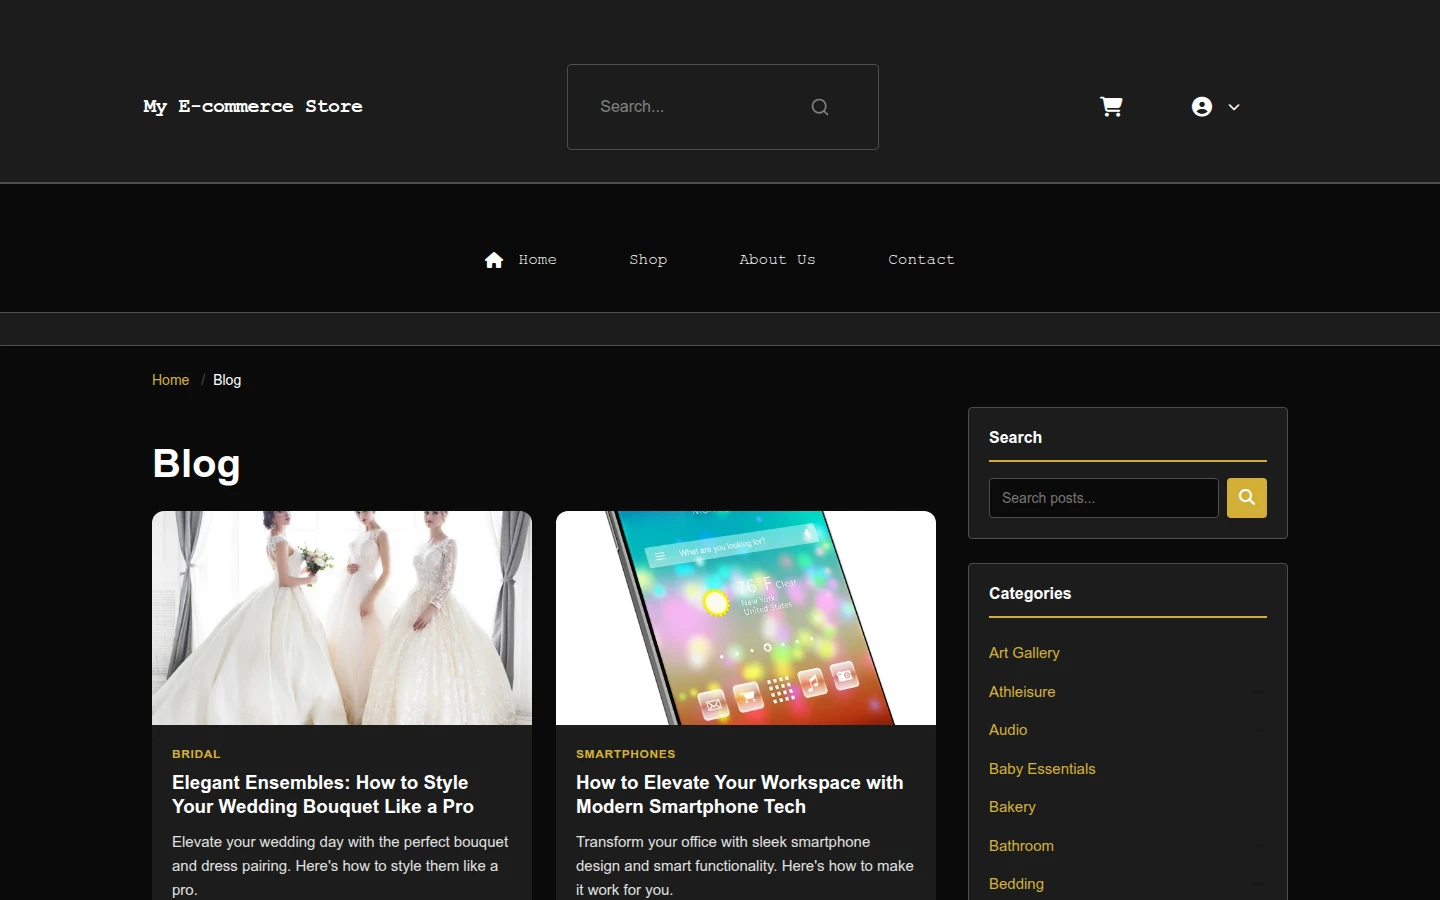The height and width of the screenshot is (900, 1440).
Task: Open the wedding bouquet post thumbnail
Action: click(342, 618)
